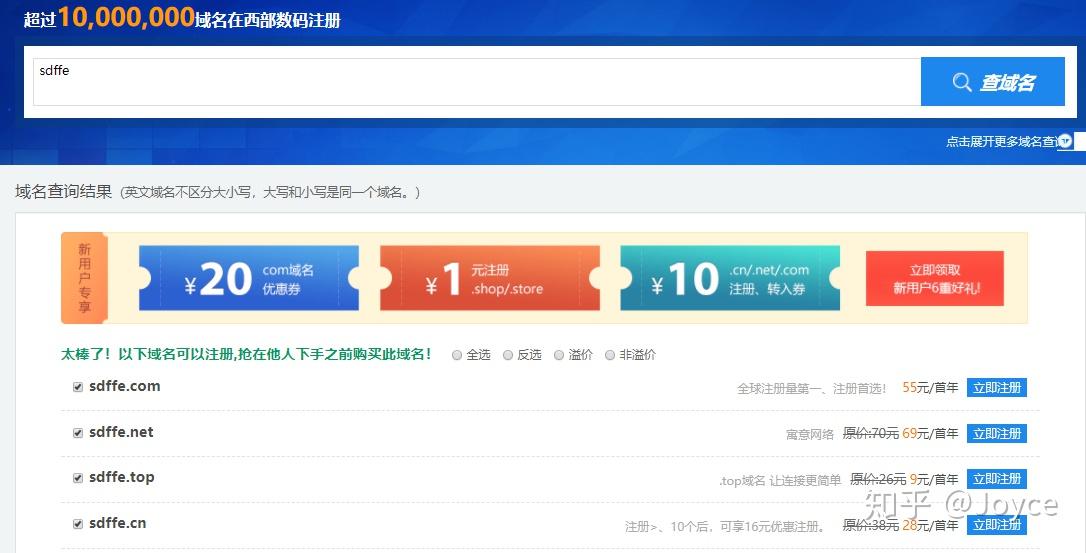Viewport: 1086px width, 553px height.
Task: Click 立即注册 for sdffe.cn
Action: click(x=997, y=525)
